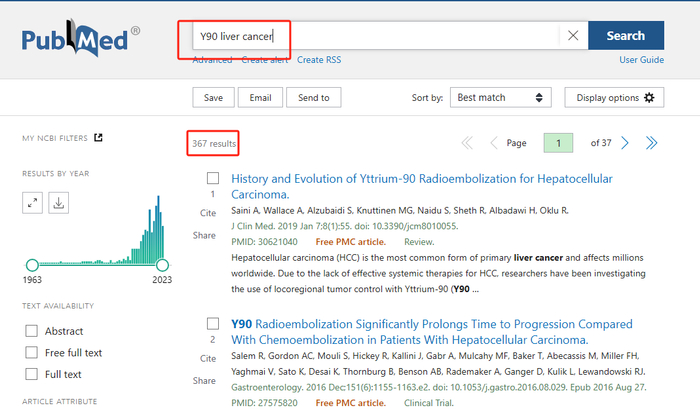Screen dimensions: 700x412
Task: Select checkbox for result 1
Action: pyautogui.click(x=213, y=178)
